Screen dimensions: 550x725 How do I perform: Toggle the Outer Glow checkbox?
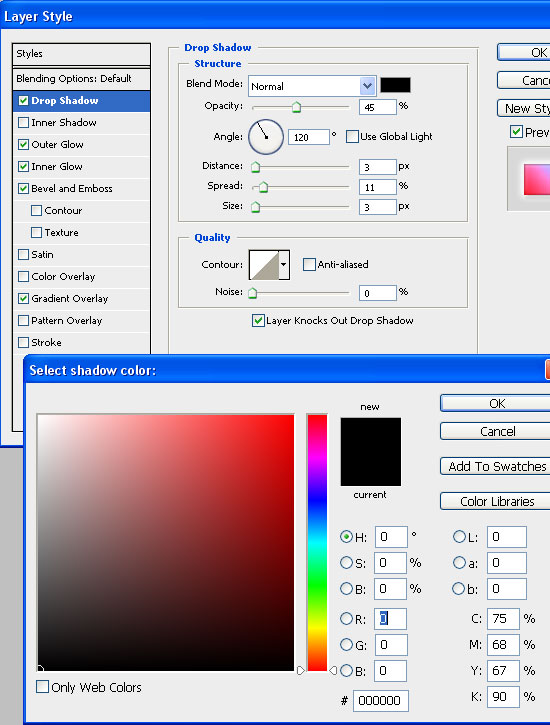[x=24, y=145]
